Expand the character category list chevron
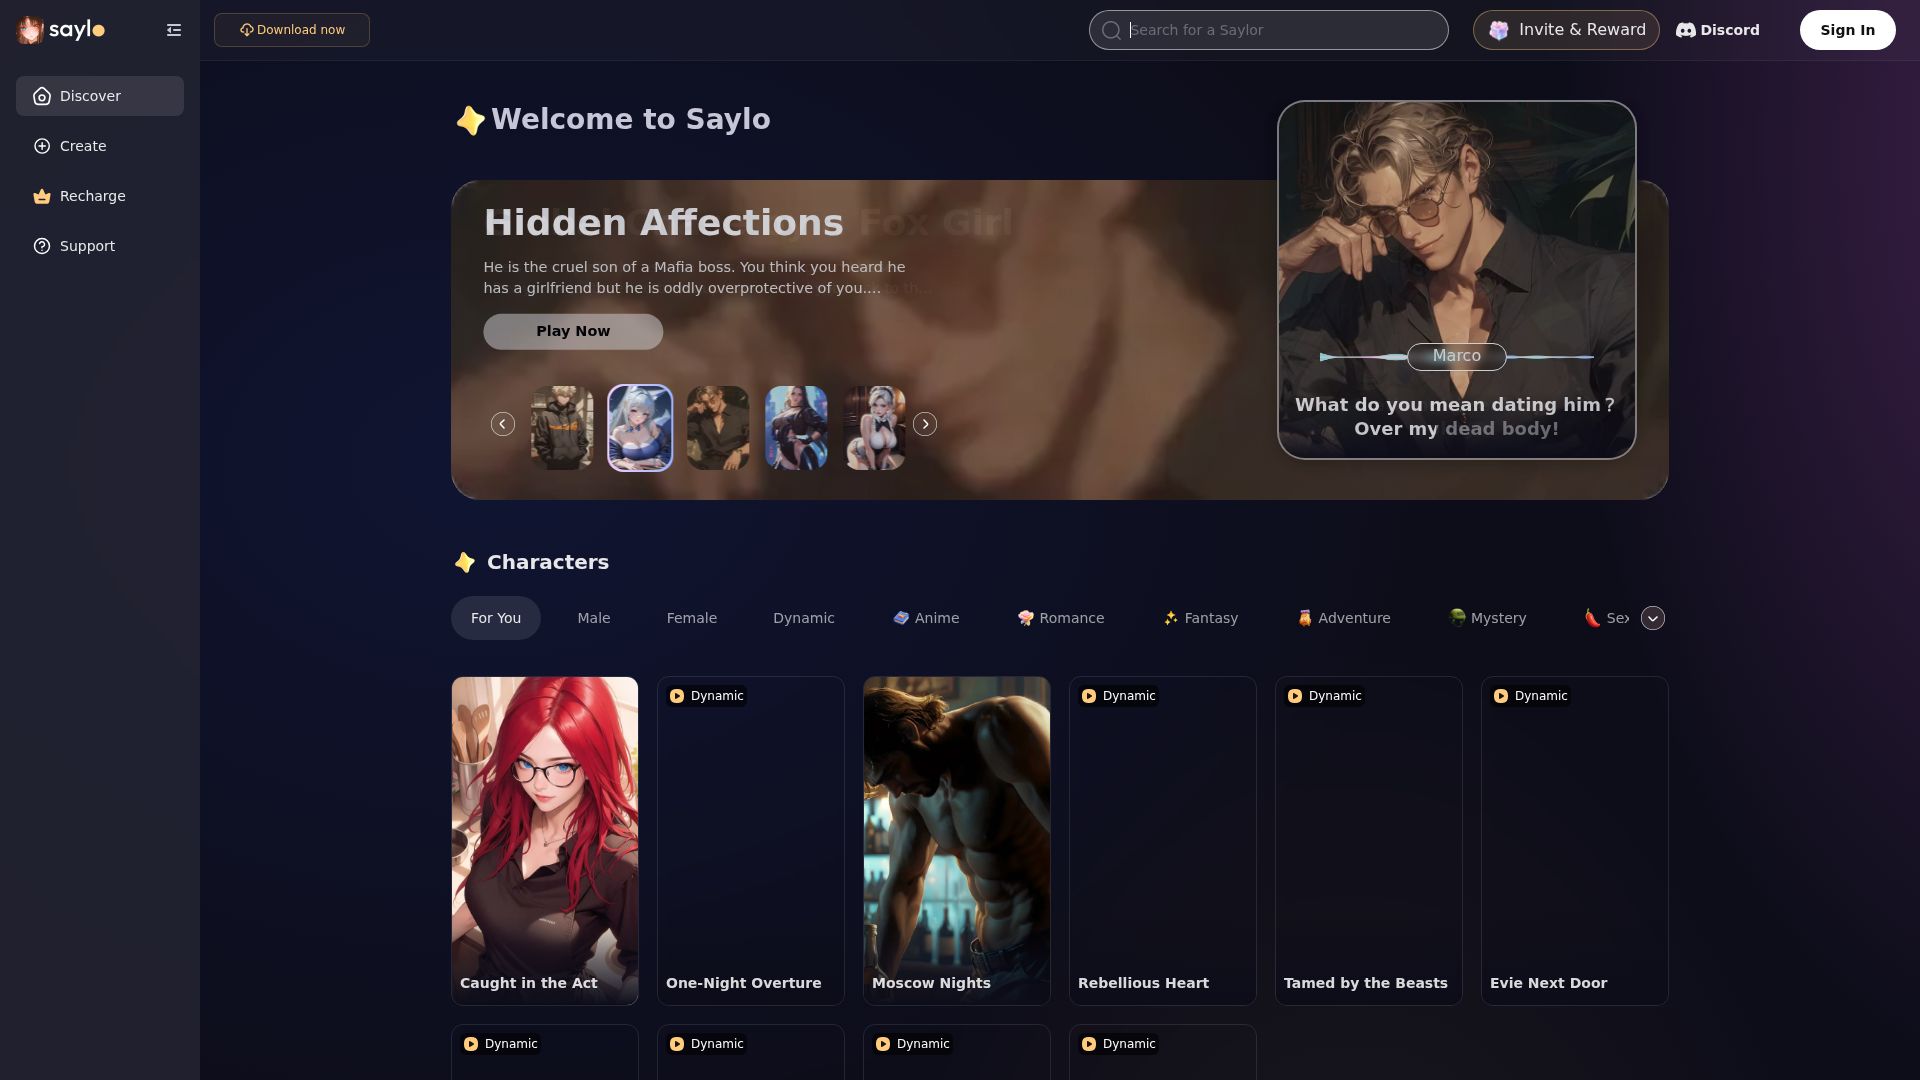Image resolution: width=1920 pixels, height=1080 pixels. coord(1653,618)
